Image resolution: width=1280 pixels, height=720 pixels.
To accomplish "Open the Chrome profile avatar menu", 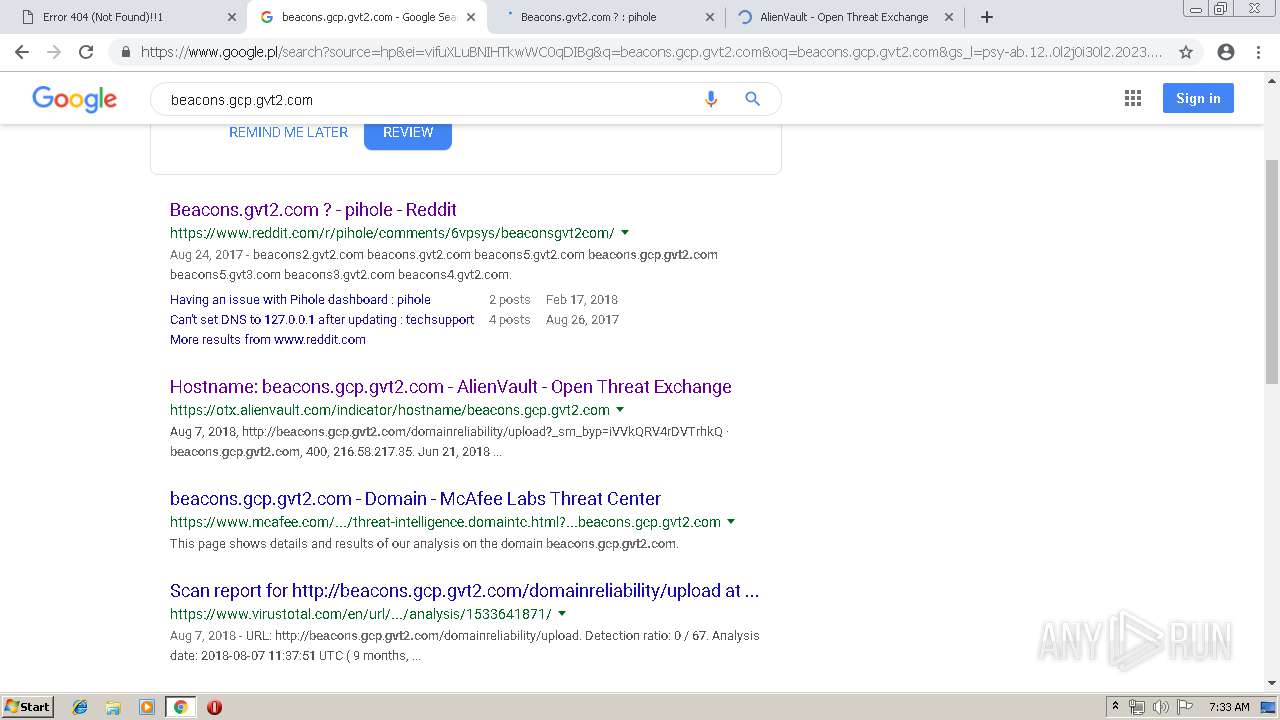I will (1226, 52).
